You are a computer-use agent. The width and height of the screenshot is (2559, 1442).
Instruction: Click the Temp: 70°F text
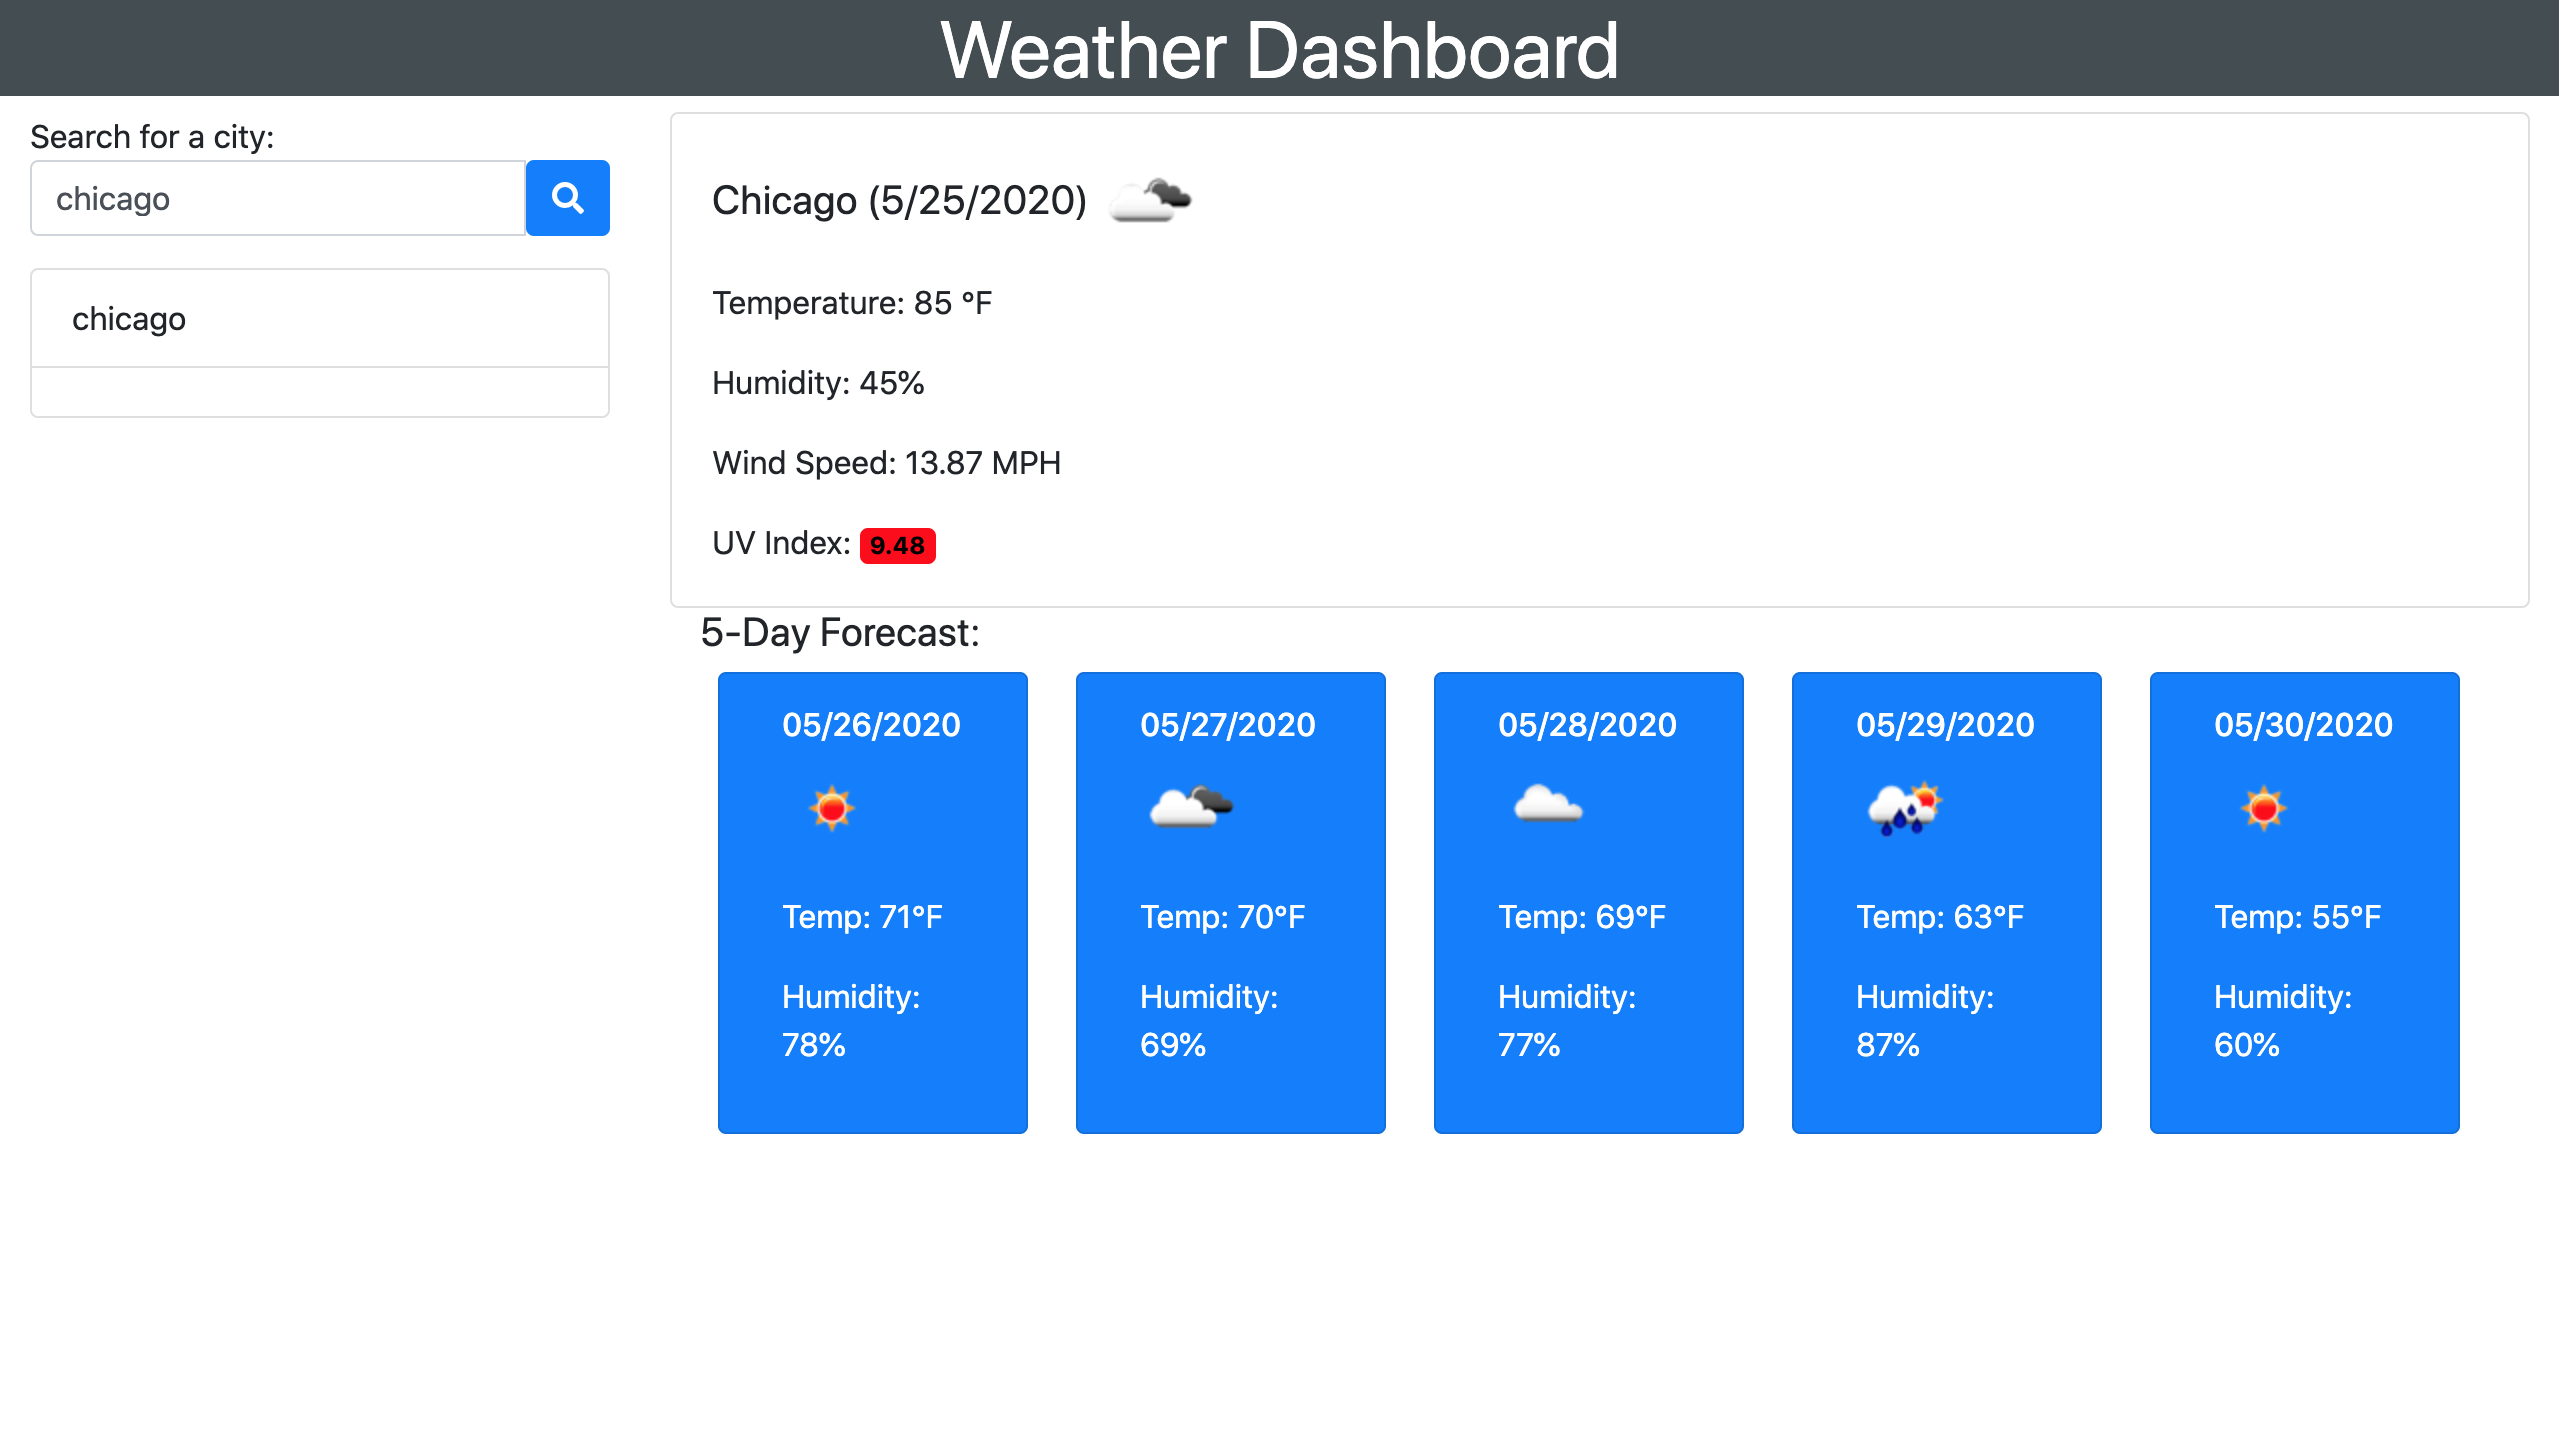point(1223,916)
